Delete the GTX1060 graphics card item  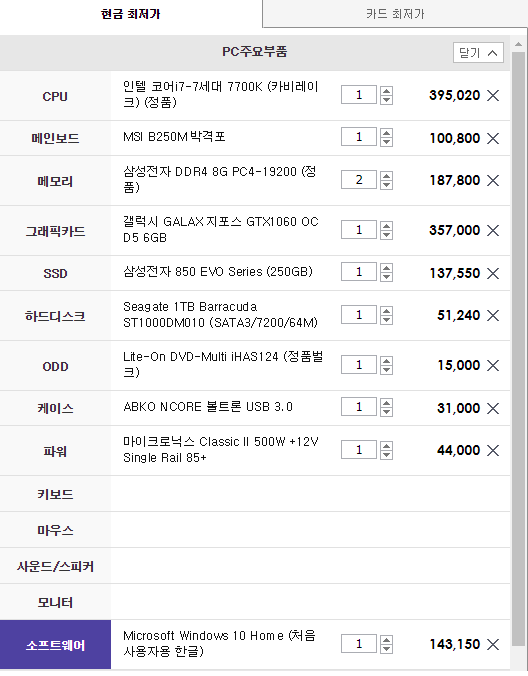493,230
